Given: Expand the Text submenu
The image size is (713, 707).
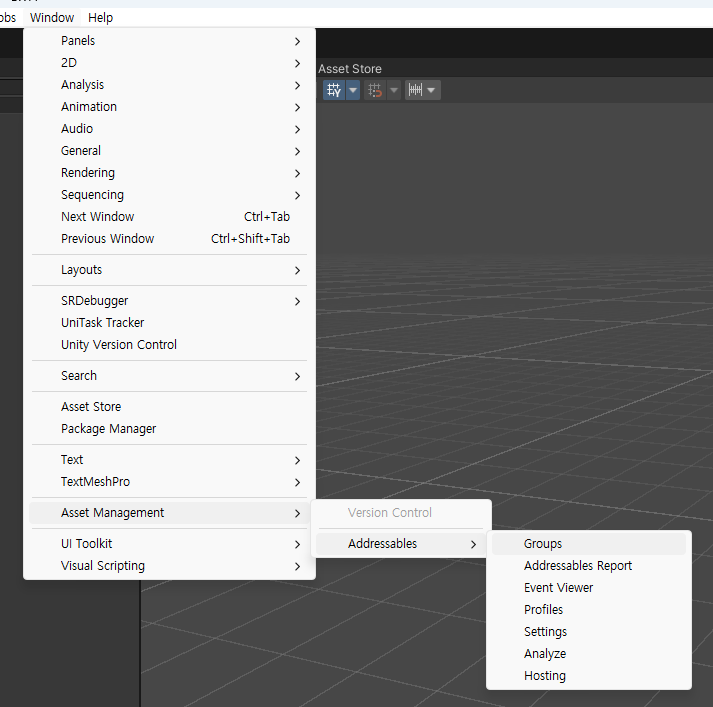Looking at the screenshot, I should [x=169, y=460].
